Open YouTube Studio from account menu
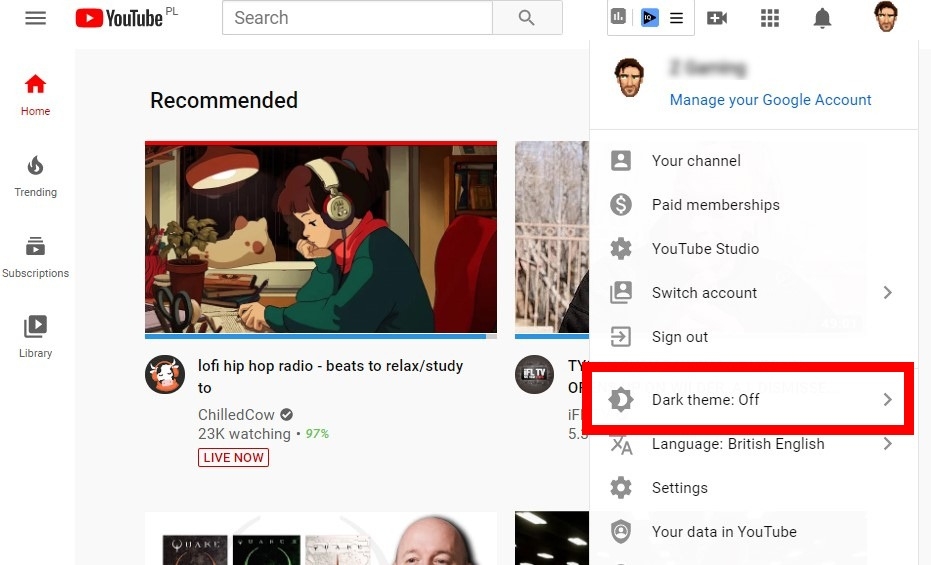This screenshot has height=565, width=931. click(x=753, y=249)
